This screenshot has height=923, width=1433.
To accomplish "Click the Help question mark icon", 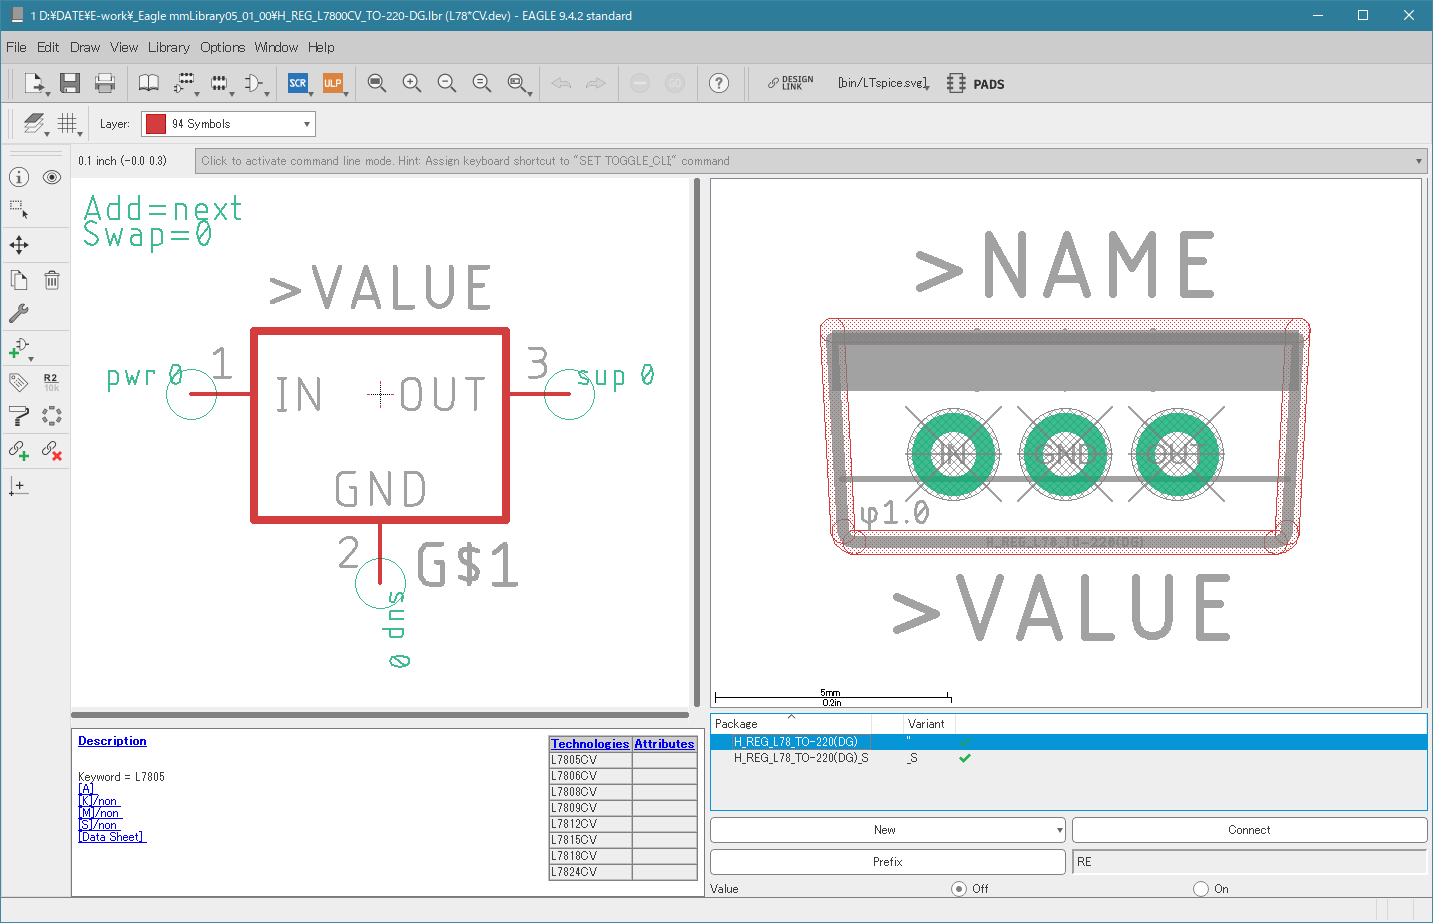I will click(x=719, y=83).
